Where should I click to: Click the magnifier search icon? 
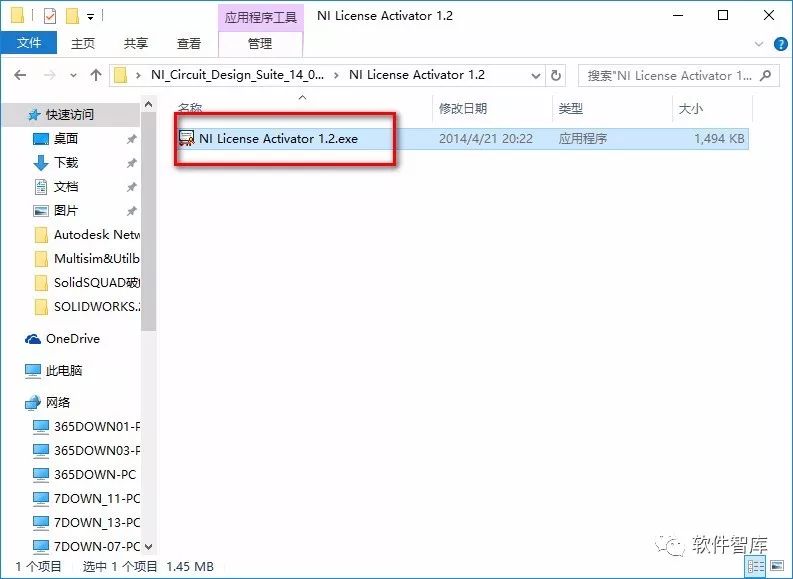766,76
